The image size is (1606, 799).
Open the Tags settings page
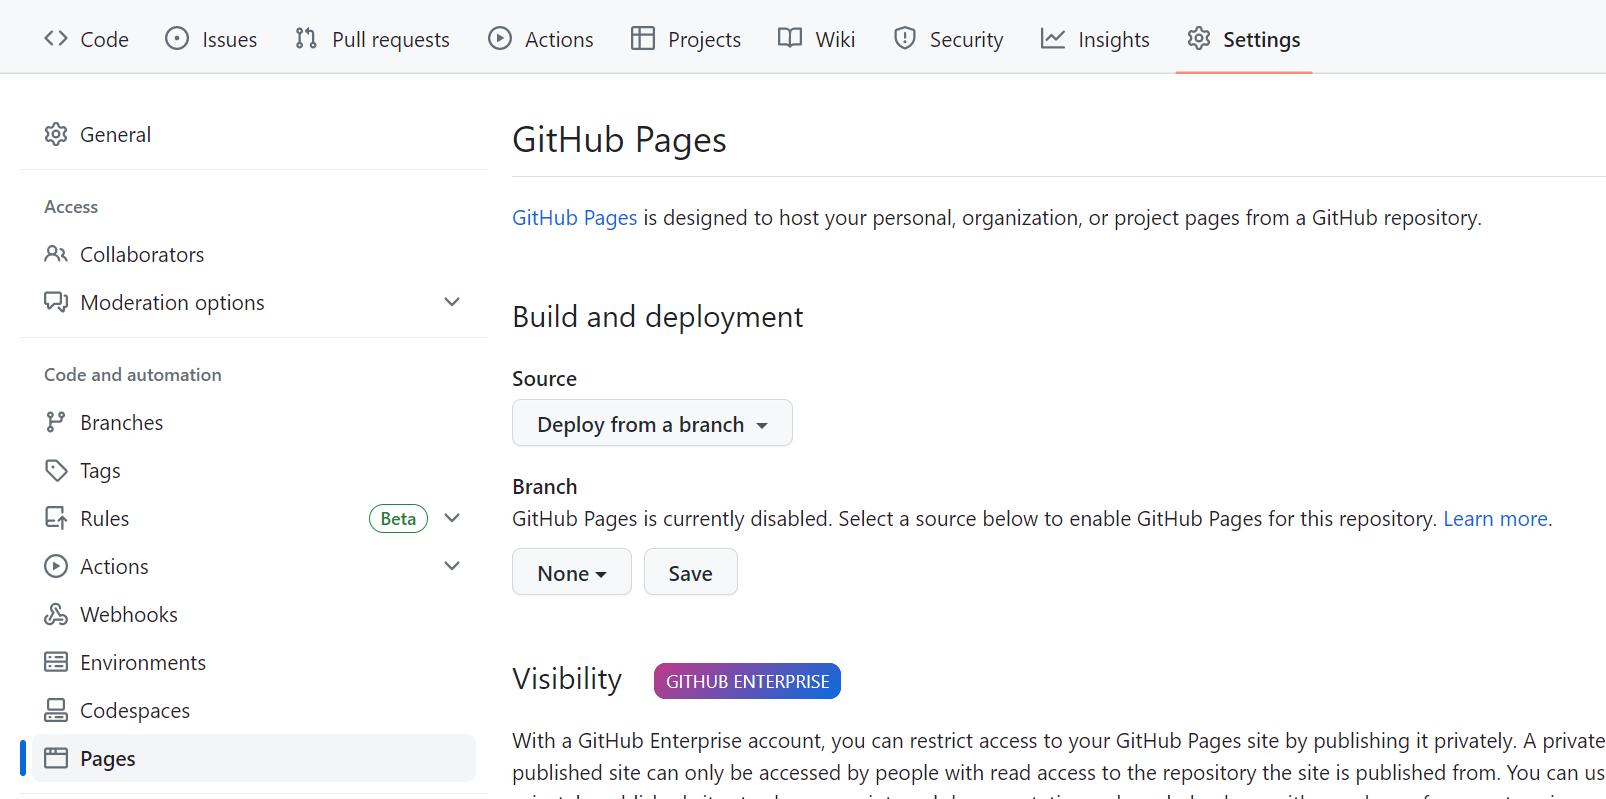(x=254, y=470)
